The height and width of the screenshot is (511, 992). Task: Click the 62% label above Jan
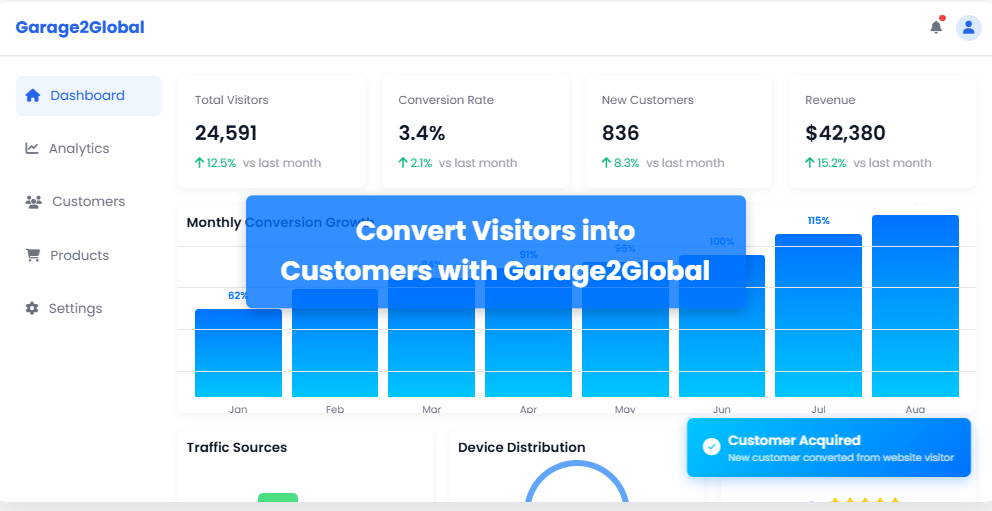coord(238,295)
